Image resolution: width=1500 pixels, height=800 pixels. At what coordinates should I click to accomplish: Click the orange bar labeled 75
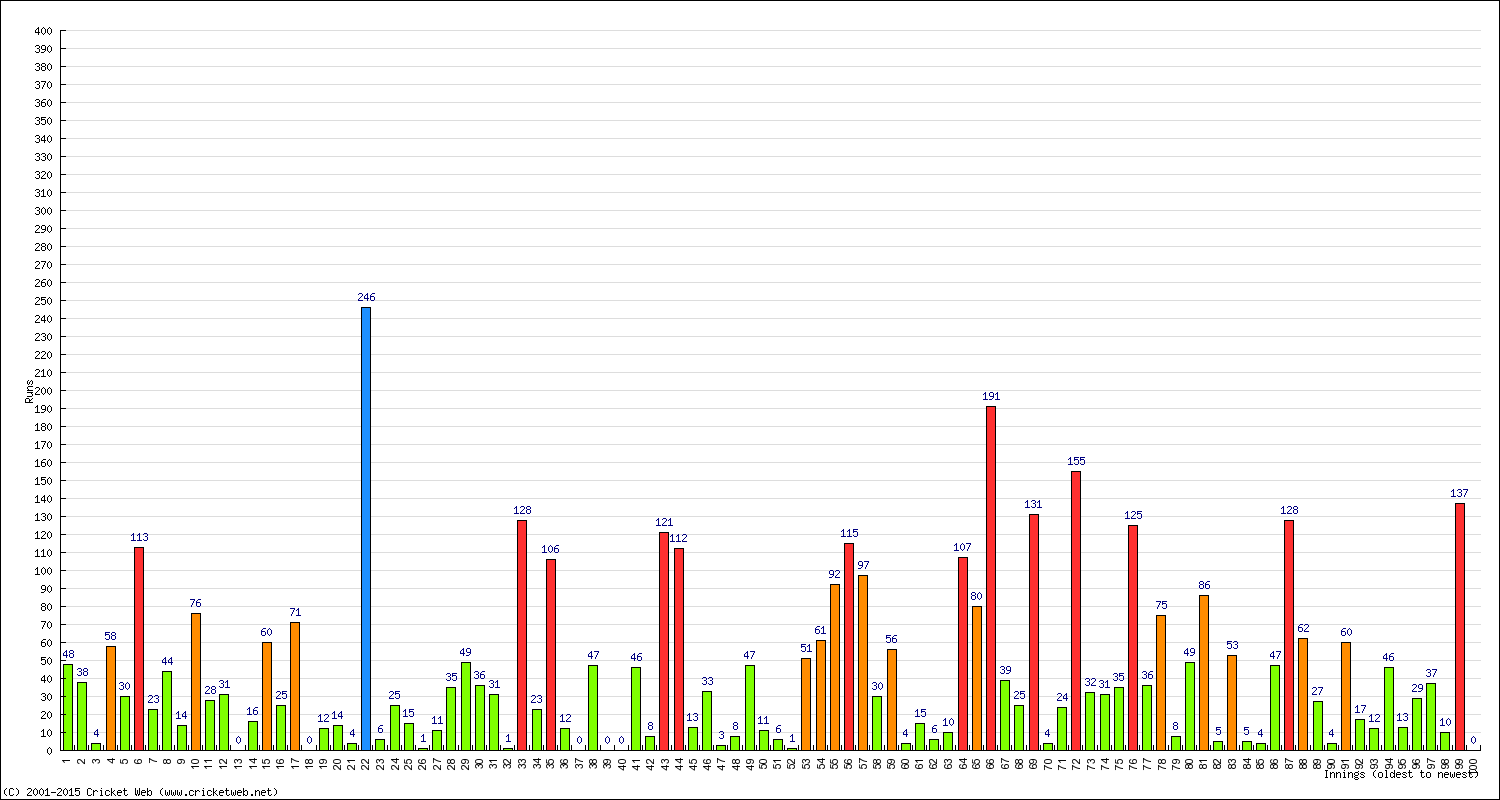click(x=1161, y=682)
